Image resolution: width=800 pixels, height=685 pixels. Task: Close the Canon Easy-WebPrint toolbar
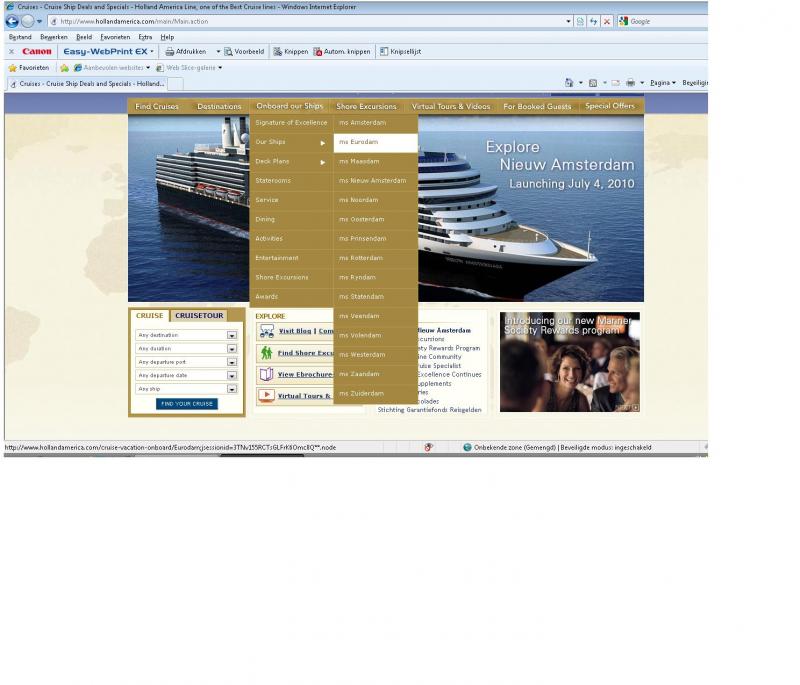click(11, 52)
